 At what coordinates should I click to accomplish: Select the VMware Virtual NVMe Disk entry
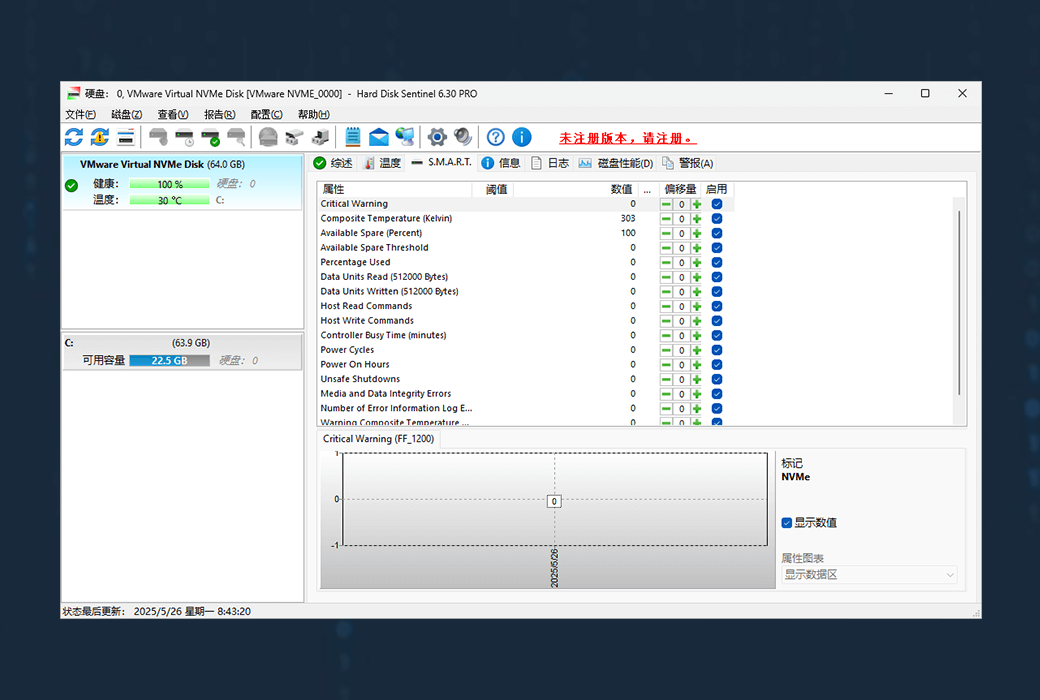[x=182, y=182]
